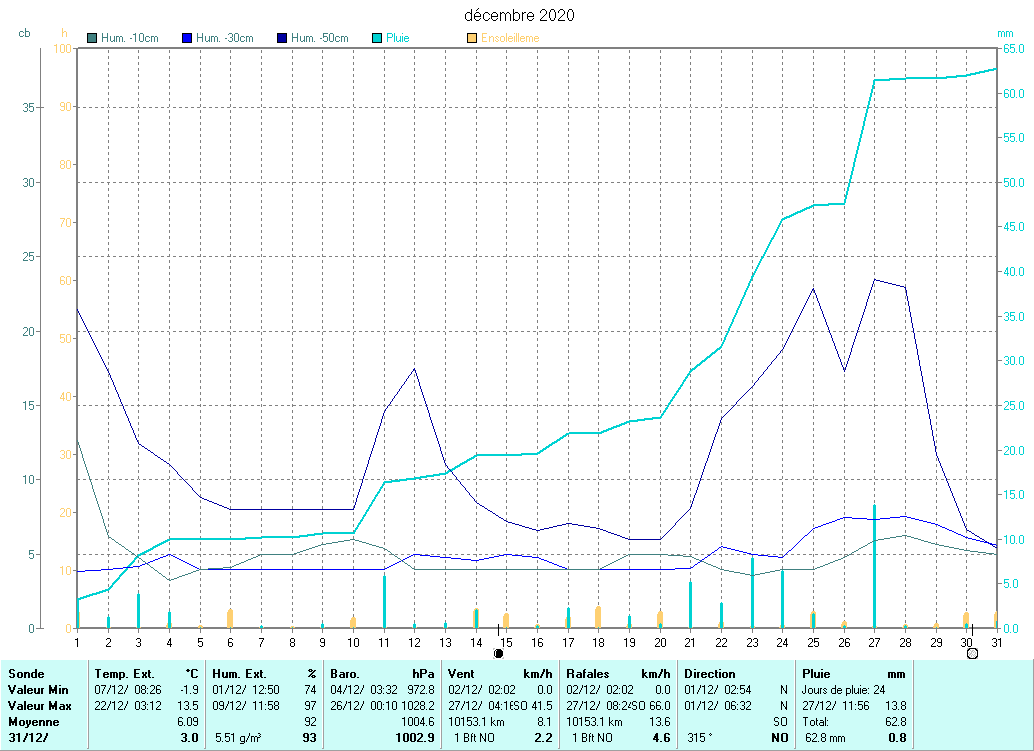1034x751 pixels.
Task: Select the Temp. Ext. column header
Action: 125,674
